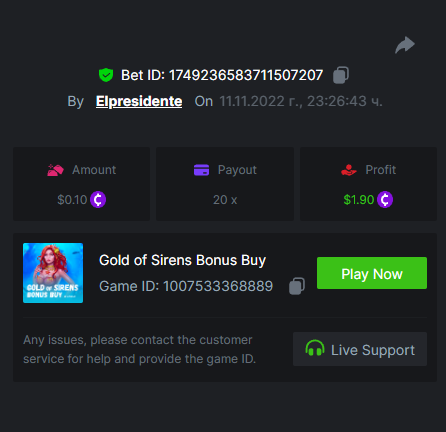446x432 pixels.
Task: Click the Gold of Sirens Bonus Buy title
Action: pyautogui.click(x=182, y=260)
